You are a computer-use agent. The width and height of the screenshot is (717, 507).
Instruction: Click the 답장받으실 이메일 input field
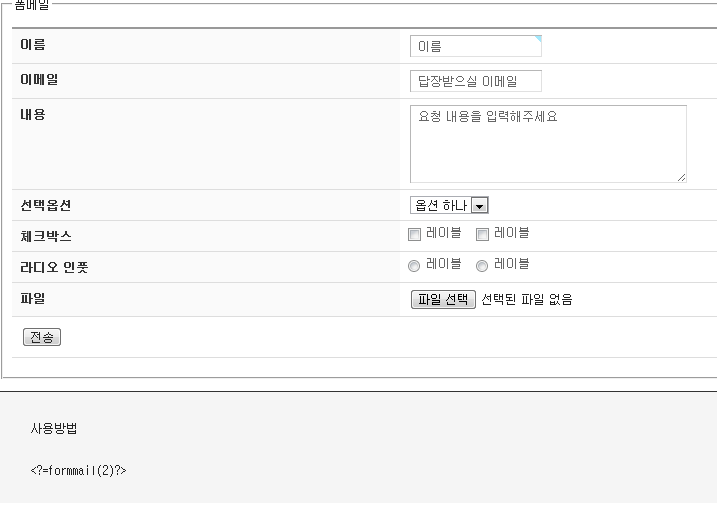tap(475, 81)
